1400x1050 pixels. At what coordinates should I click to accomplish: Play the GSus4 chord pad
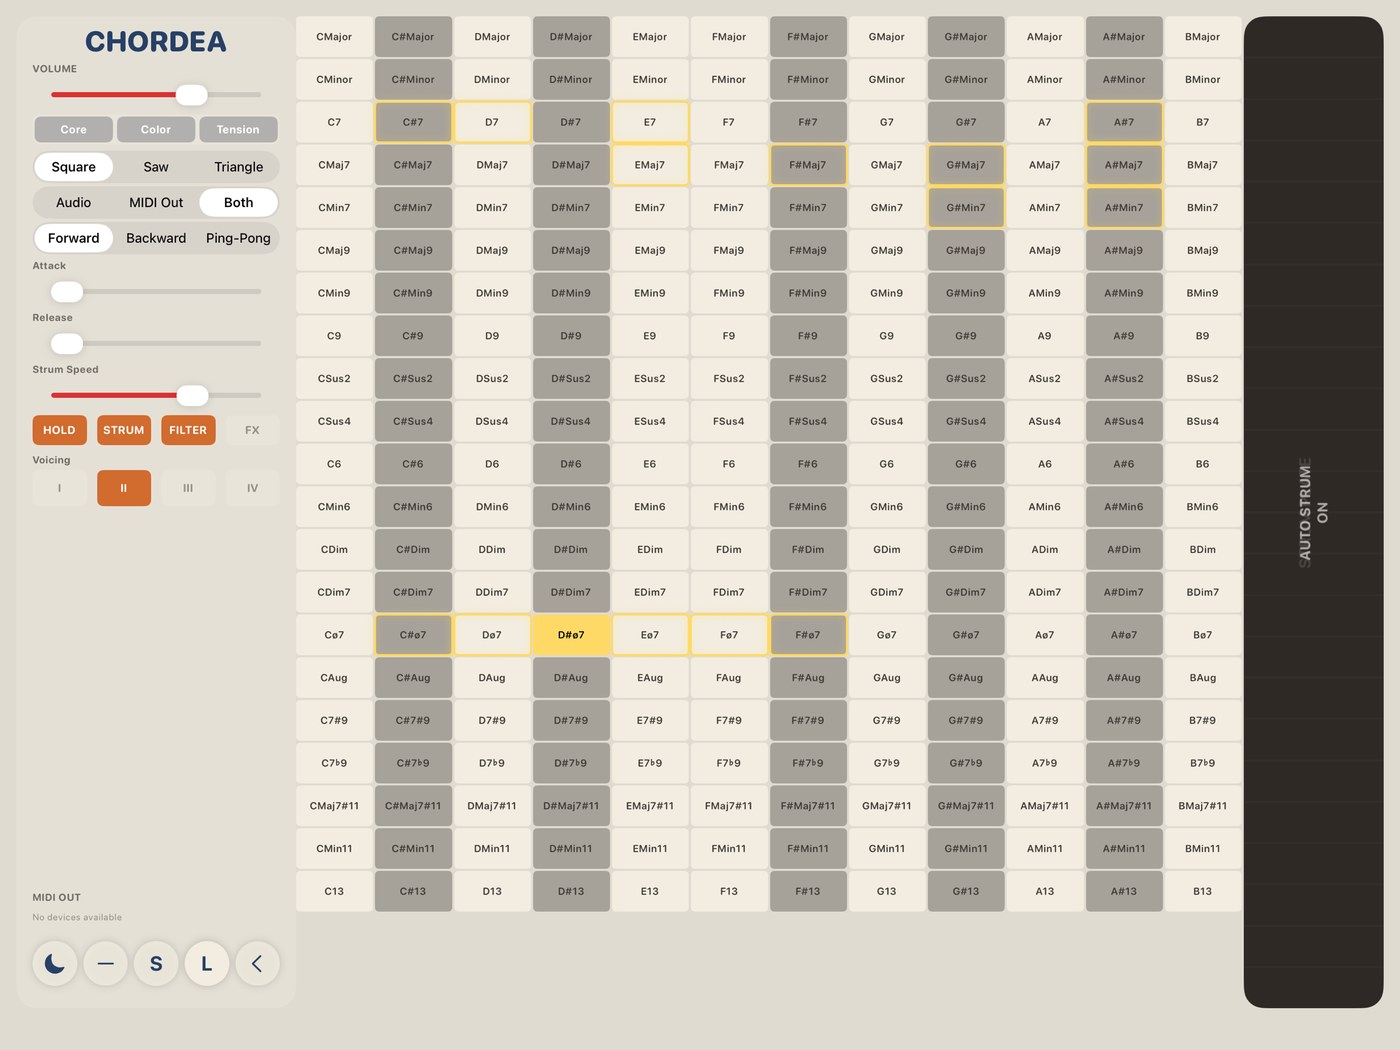[x=887, y=422]
